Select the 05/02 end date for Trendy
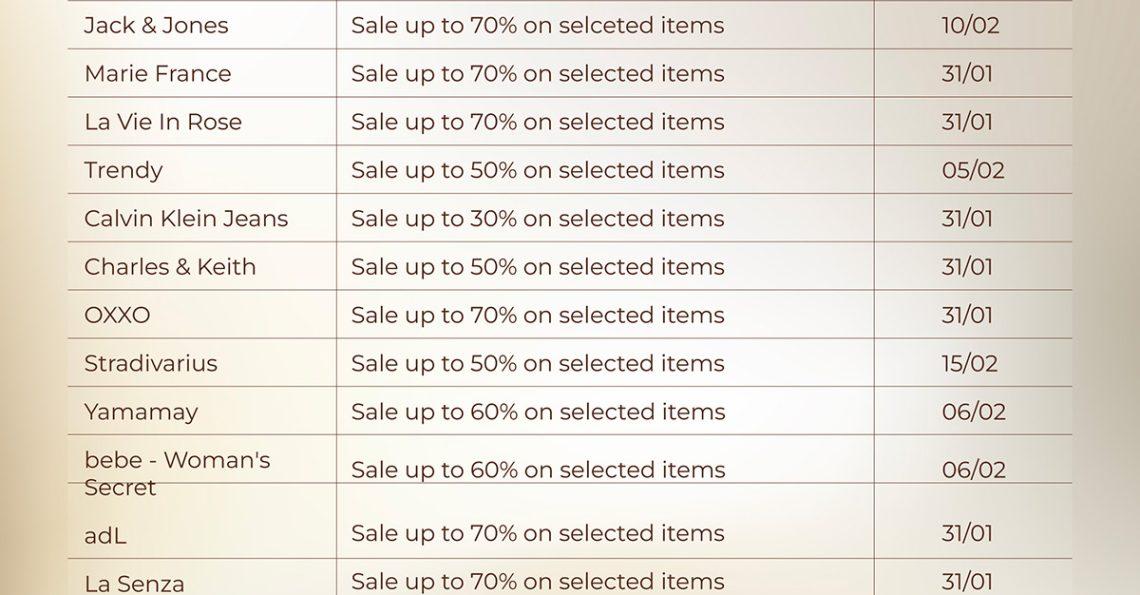 point(972,170)
